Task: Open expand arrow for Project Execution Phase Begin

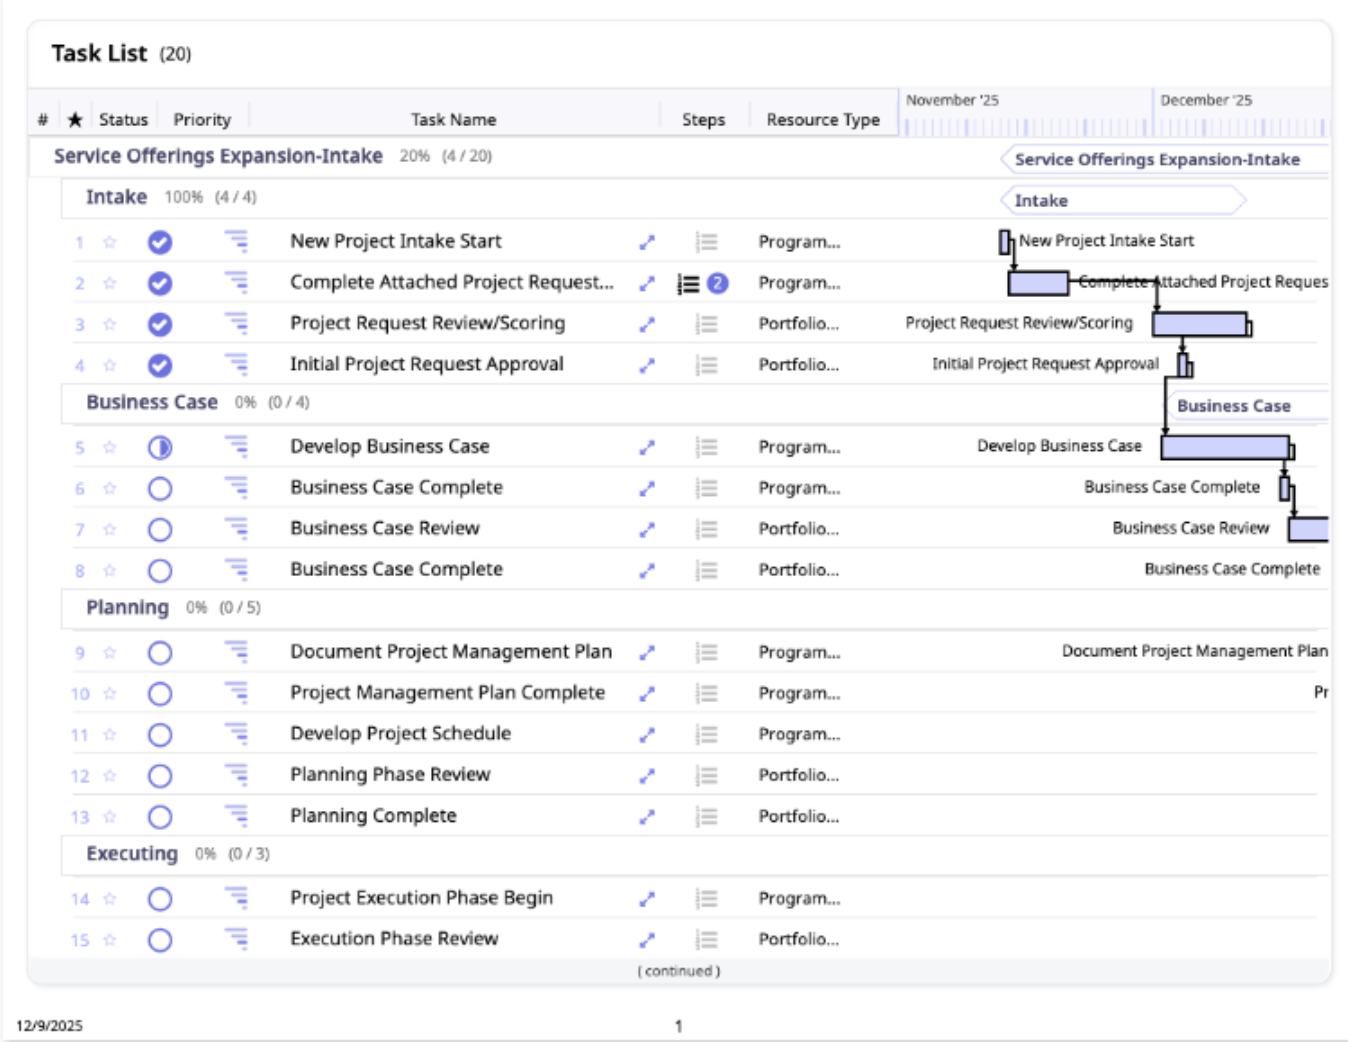Action: [x=647, y=899]
